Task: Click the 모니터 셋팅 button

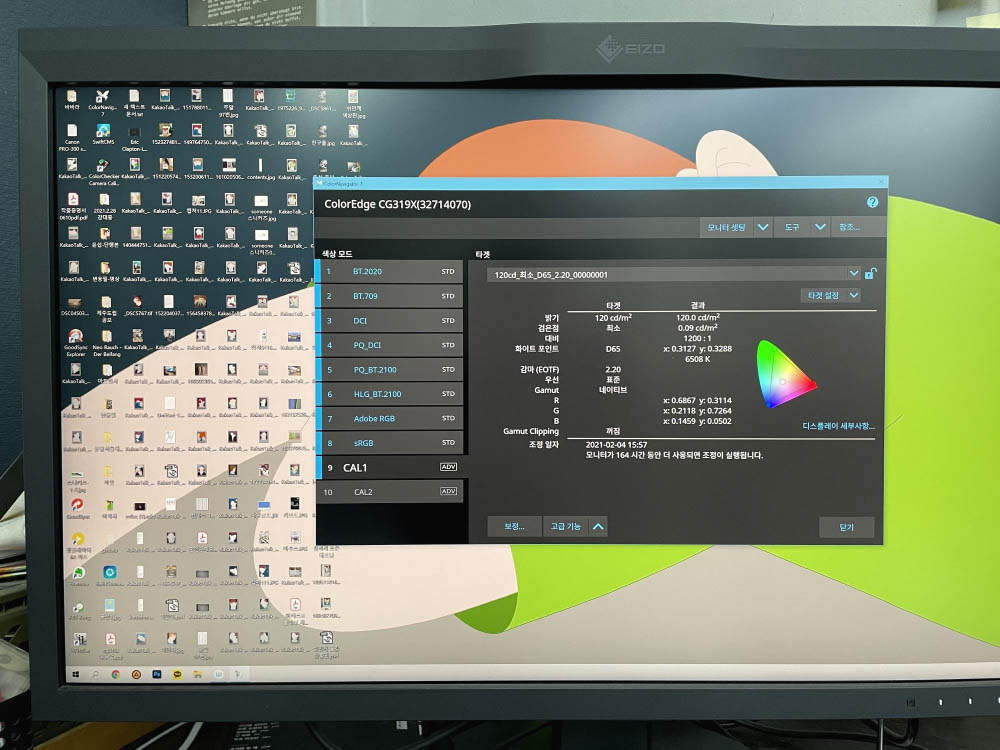Action: point(727,227)
